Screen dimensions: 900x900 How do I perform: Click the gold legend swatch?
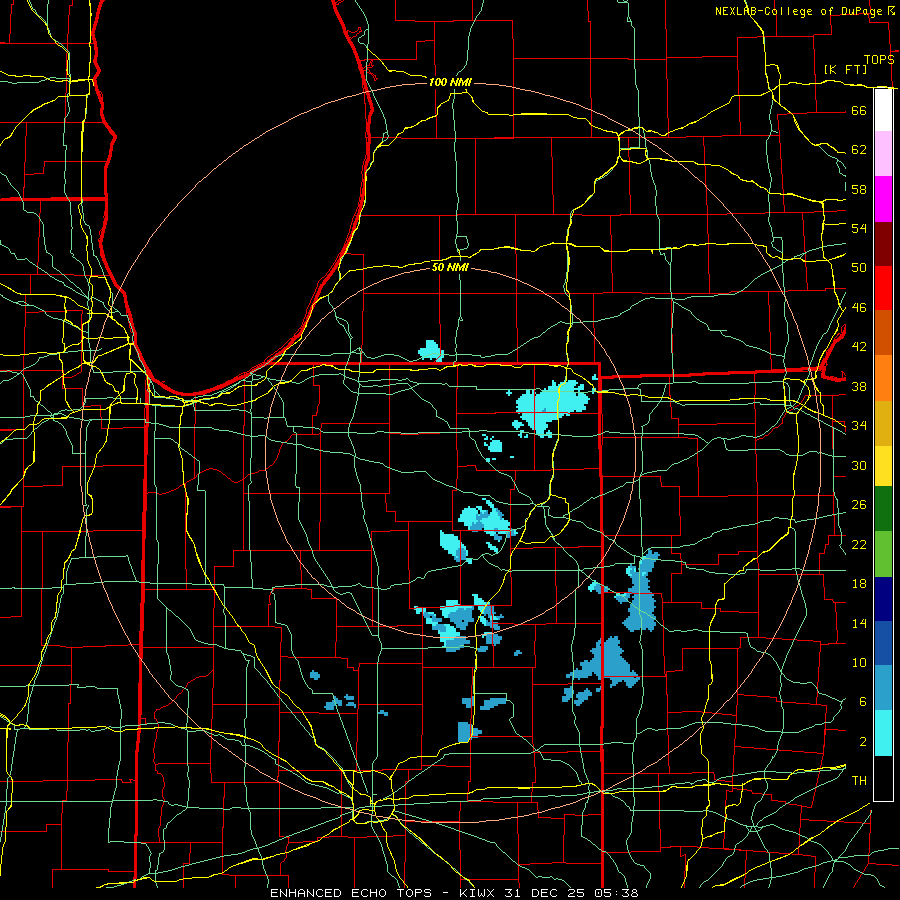pyautogui.click(x=883, y=423)
